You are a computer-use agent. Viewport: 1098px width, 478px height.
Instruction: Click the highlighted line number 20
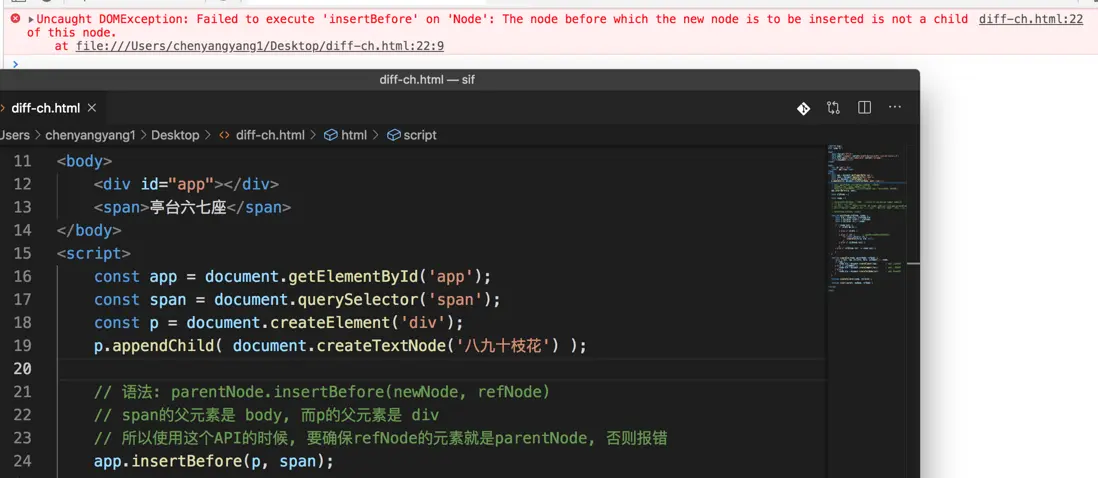click(x=22, y=369)
